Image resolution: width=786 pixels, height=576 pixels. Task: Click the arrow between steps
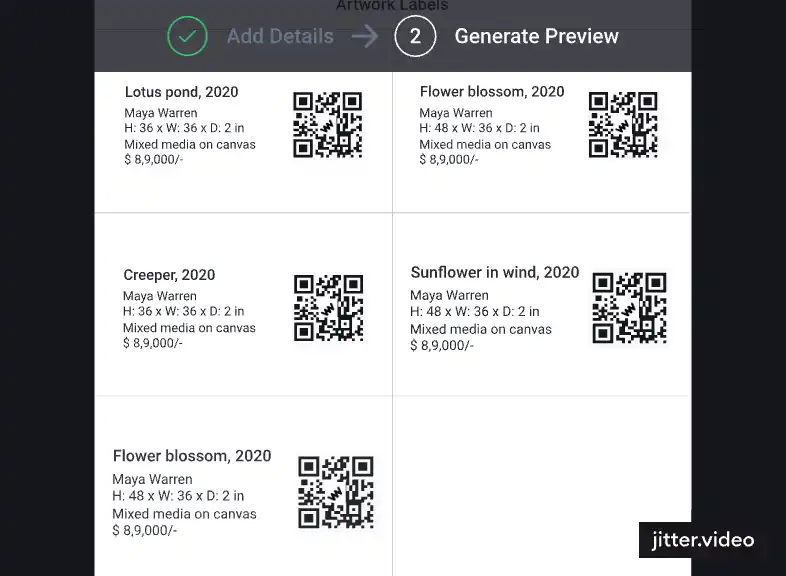coord(365,36)
